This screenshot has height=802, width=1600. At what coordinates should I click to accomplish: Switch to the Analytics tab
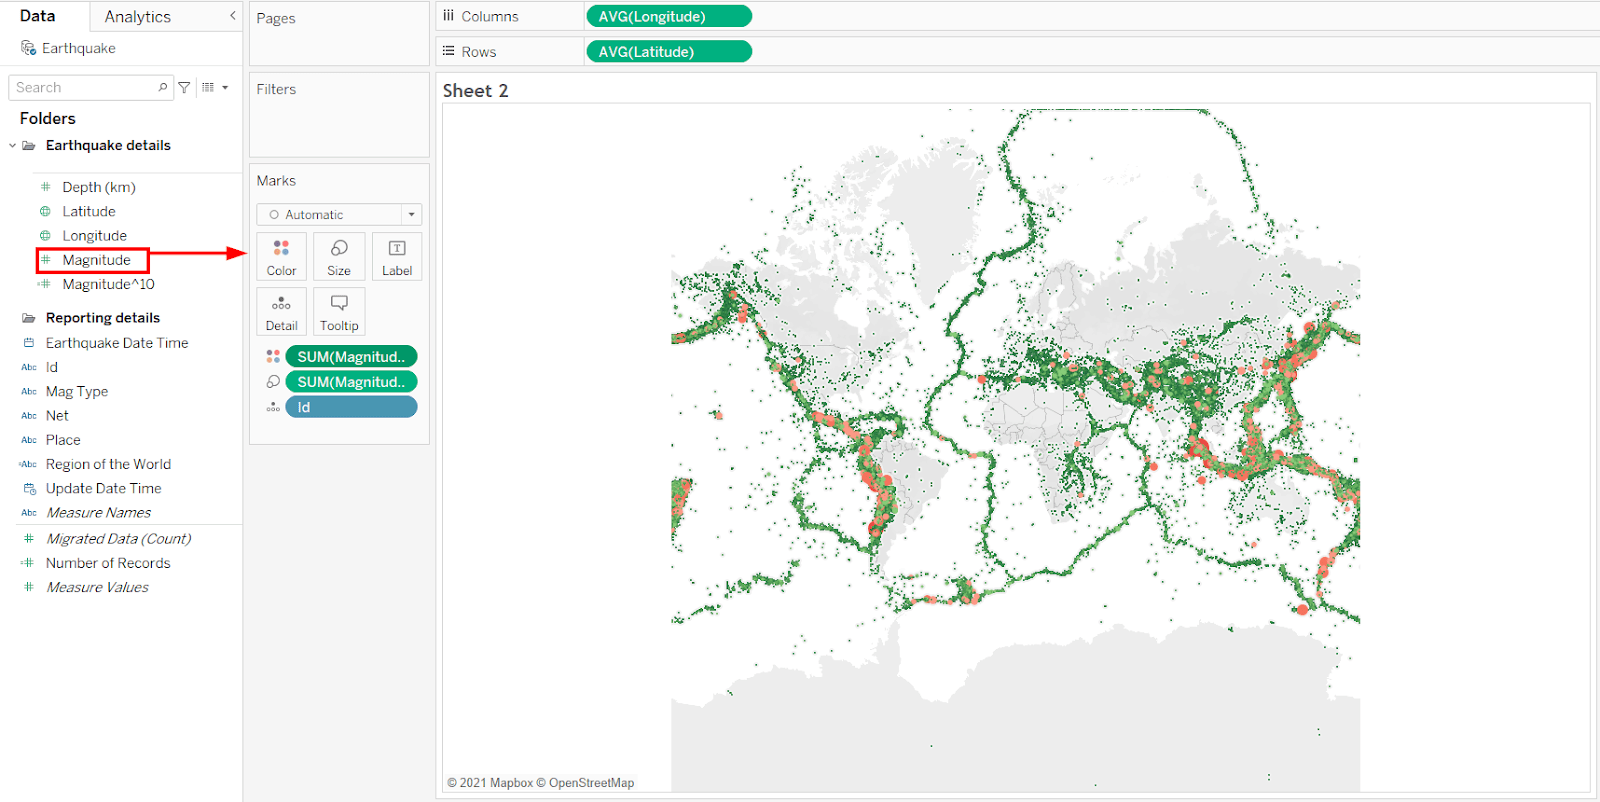coord(138,16)
